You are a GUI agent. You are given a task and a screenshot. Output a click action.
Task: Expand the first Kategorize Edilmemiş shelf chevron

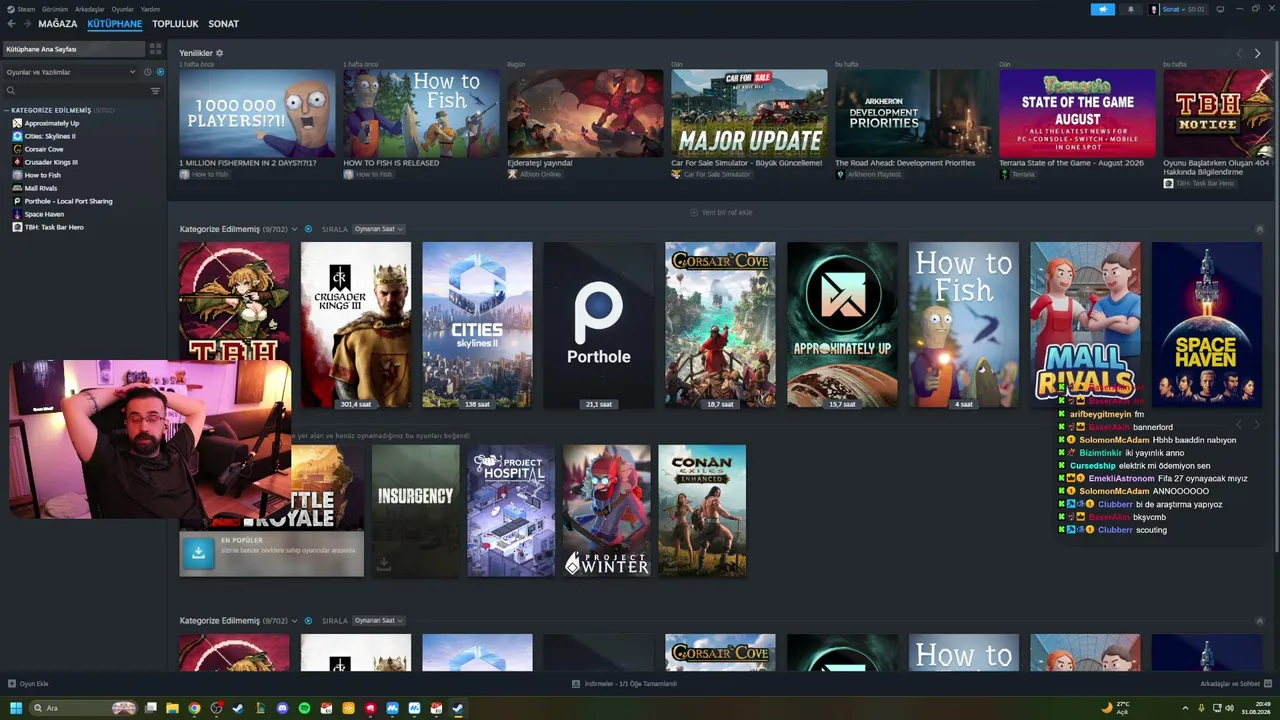point(295,229)
